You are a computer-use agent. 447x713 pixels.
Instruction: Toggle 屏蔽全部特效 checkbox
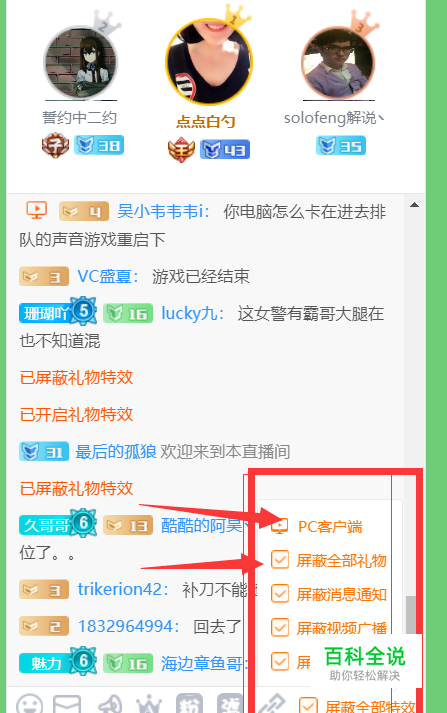pyautogui.click(x=308, y=705)
